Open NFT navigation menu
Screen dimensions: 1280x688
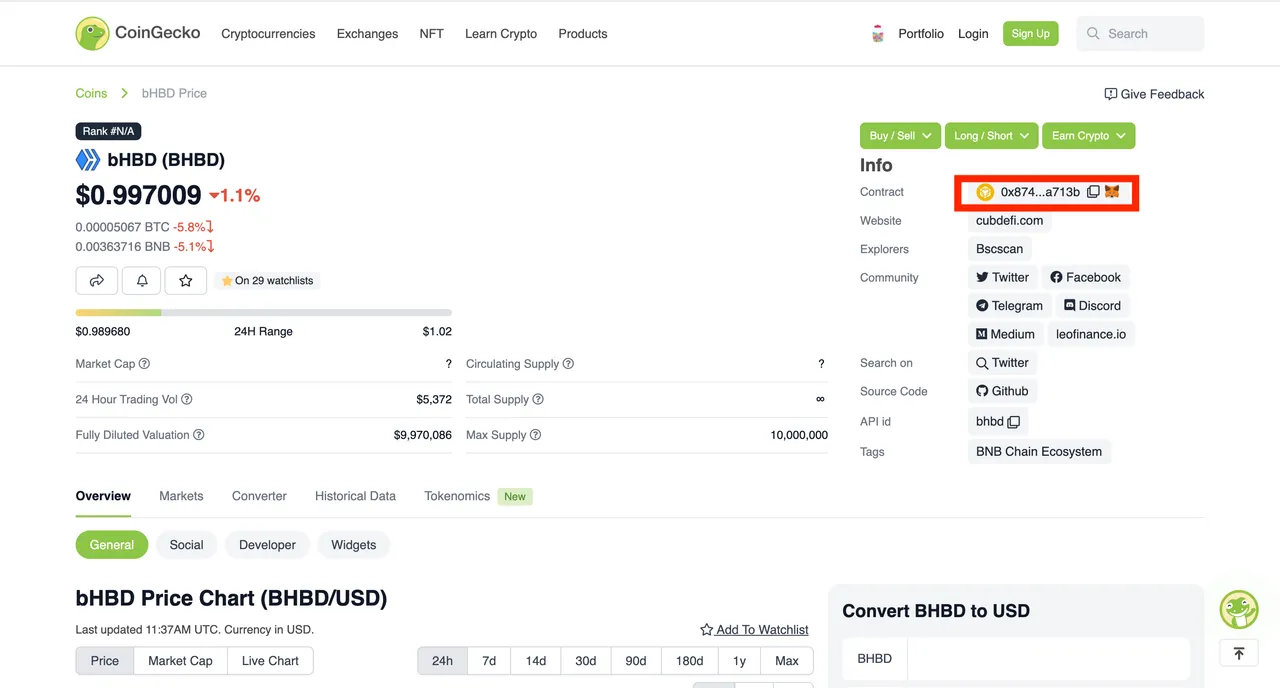(x=431, y=34)
